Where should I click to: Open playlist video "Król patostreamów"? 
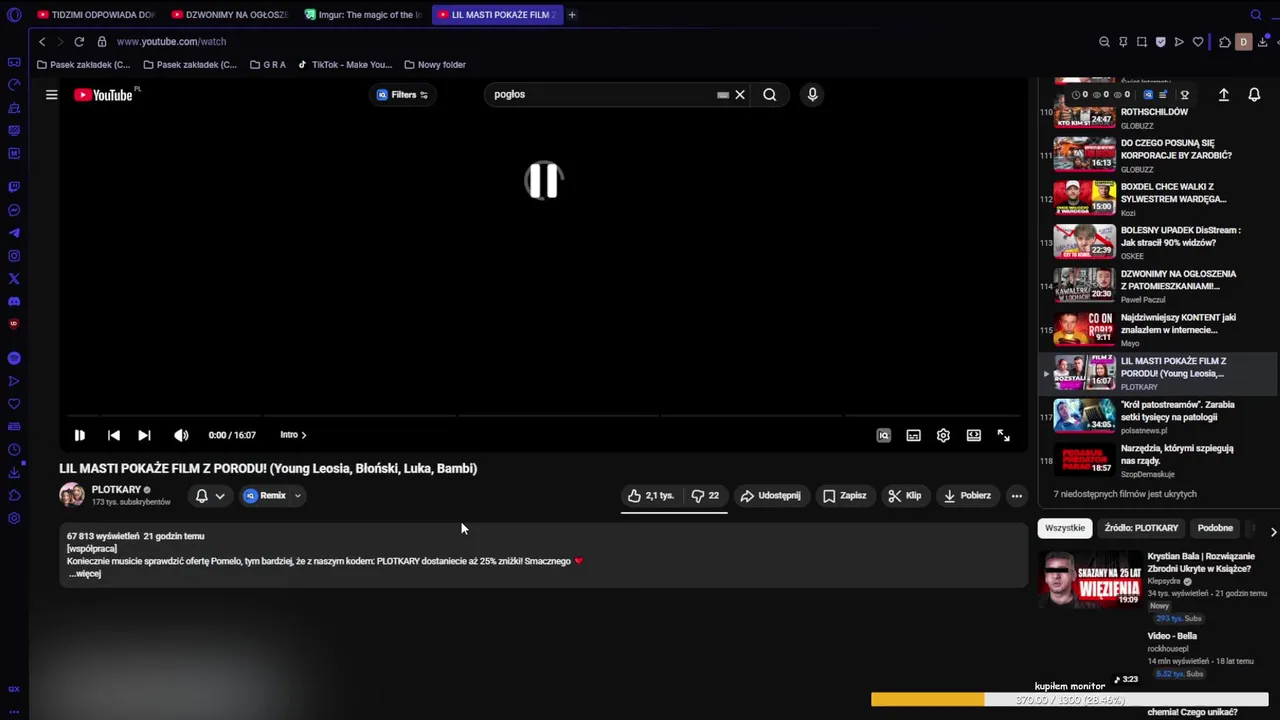pyautogui.click(x=1156, y=416)
